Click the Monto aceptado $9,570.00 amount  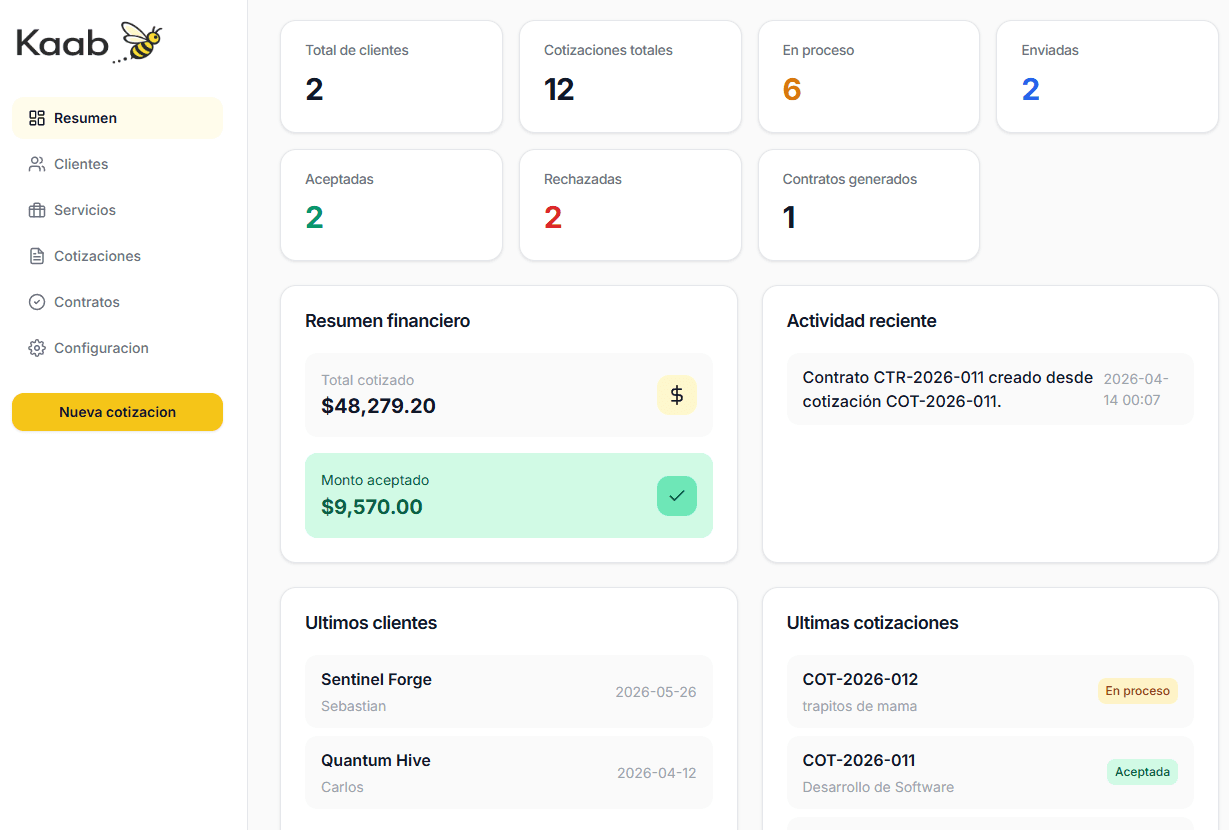[x=372, y=507]
